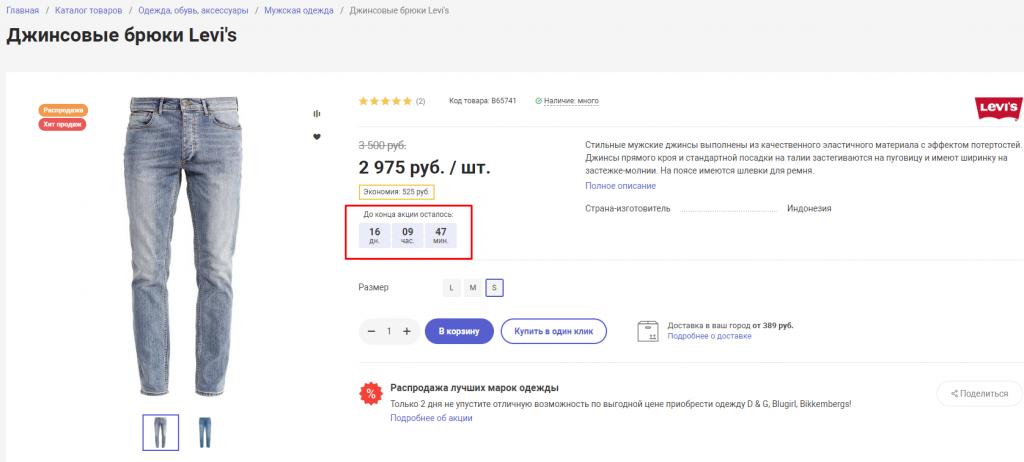Open Подробнее об акции link
The image size is (1024, 462).
(x=431, y=418)
